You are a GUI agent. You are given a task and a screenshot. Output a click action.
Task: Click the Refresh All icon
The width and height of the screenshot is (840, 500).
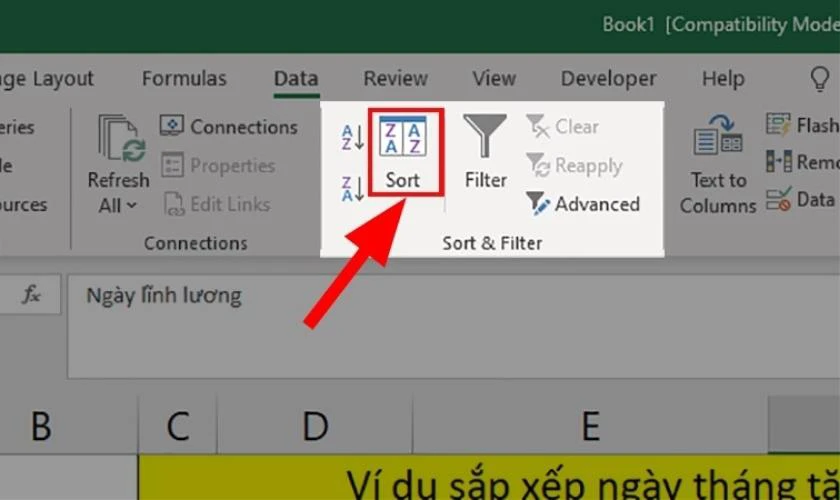pos(121,138)
